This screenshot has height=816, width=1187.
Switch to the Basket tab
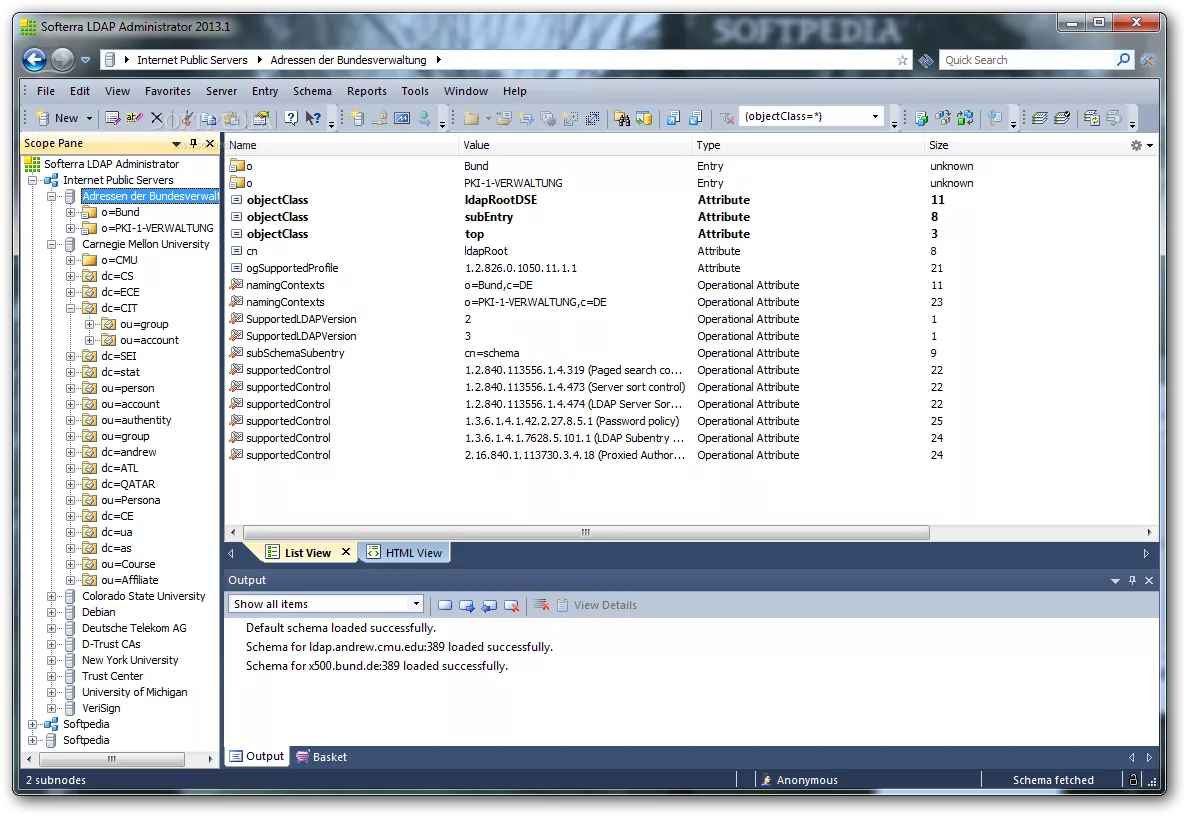(x=322, y=757)
